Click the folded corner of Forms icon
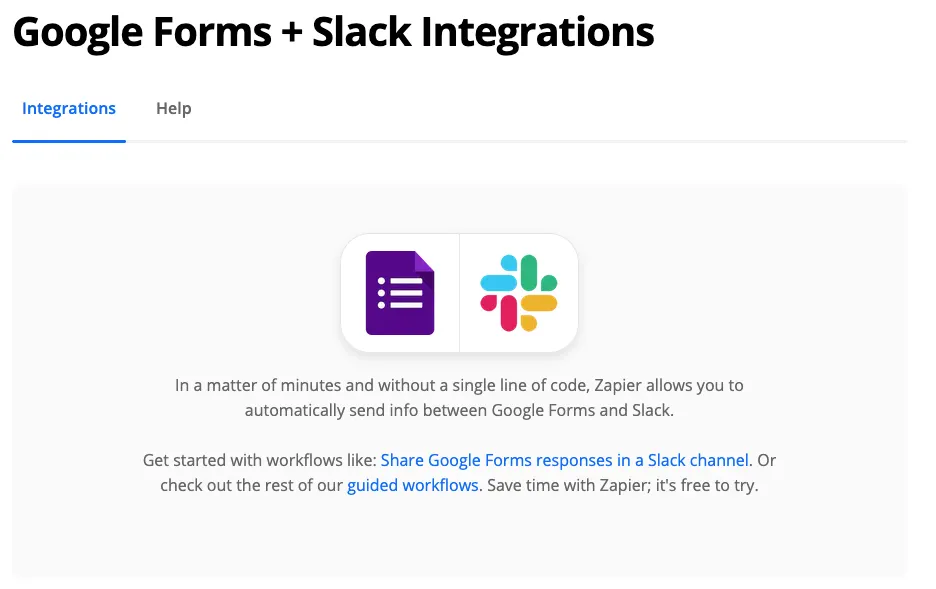This screenshot has width=936, height=589. tap(424, 261)
